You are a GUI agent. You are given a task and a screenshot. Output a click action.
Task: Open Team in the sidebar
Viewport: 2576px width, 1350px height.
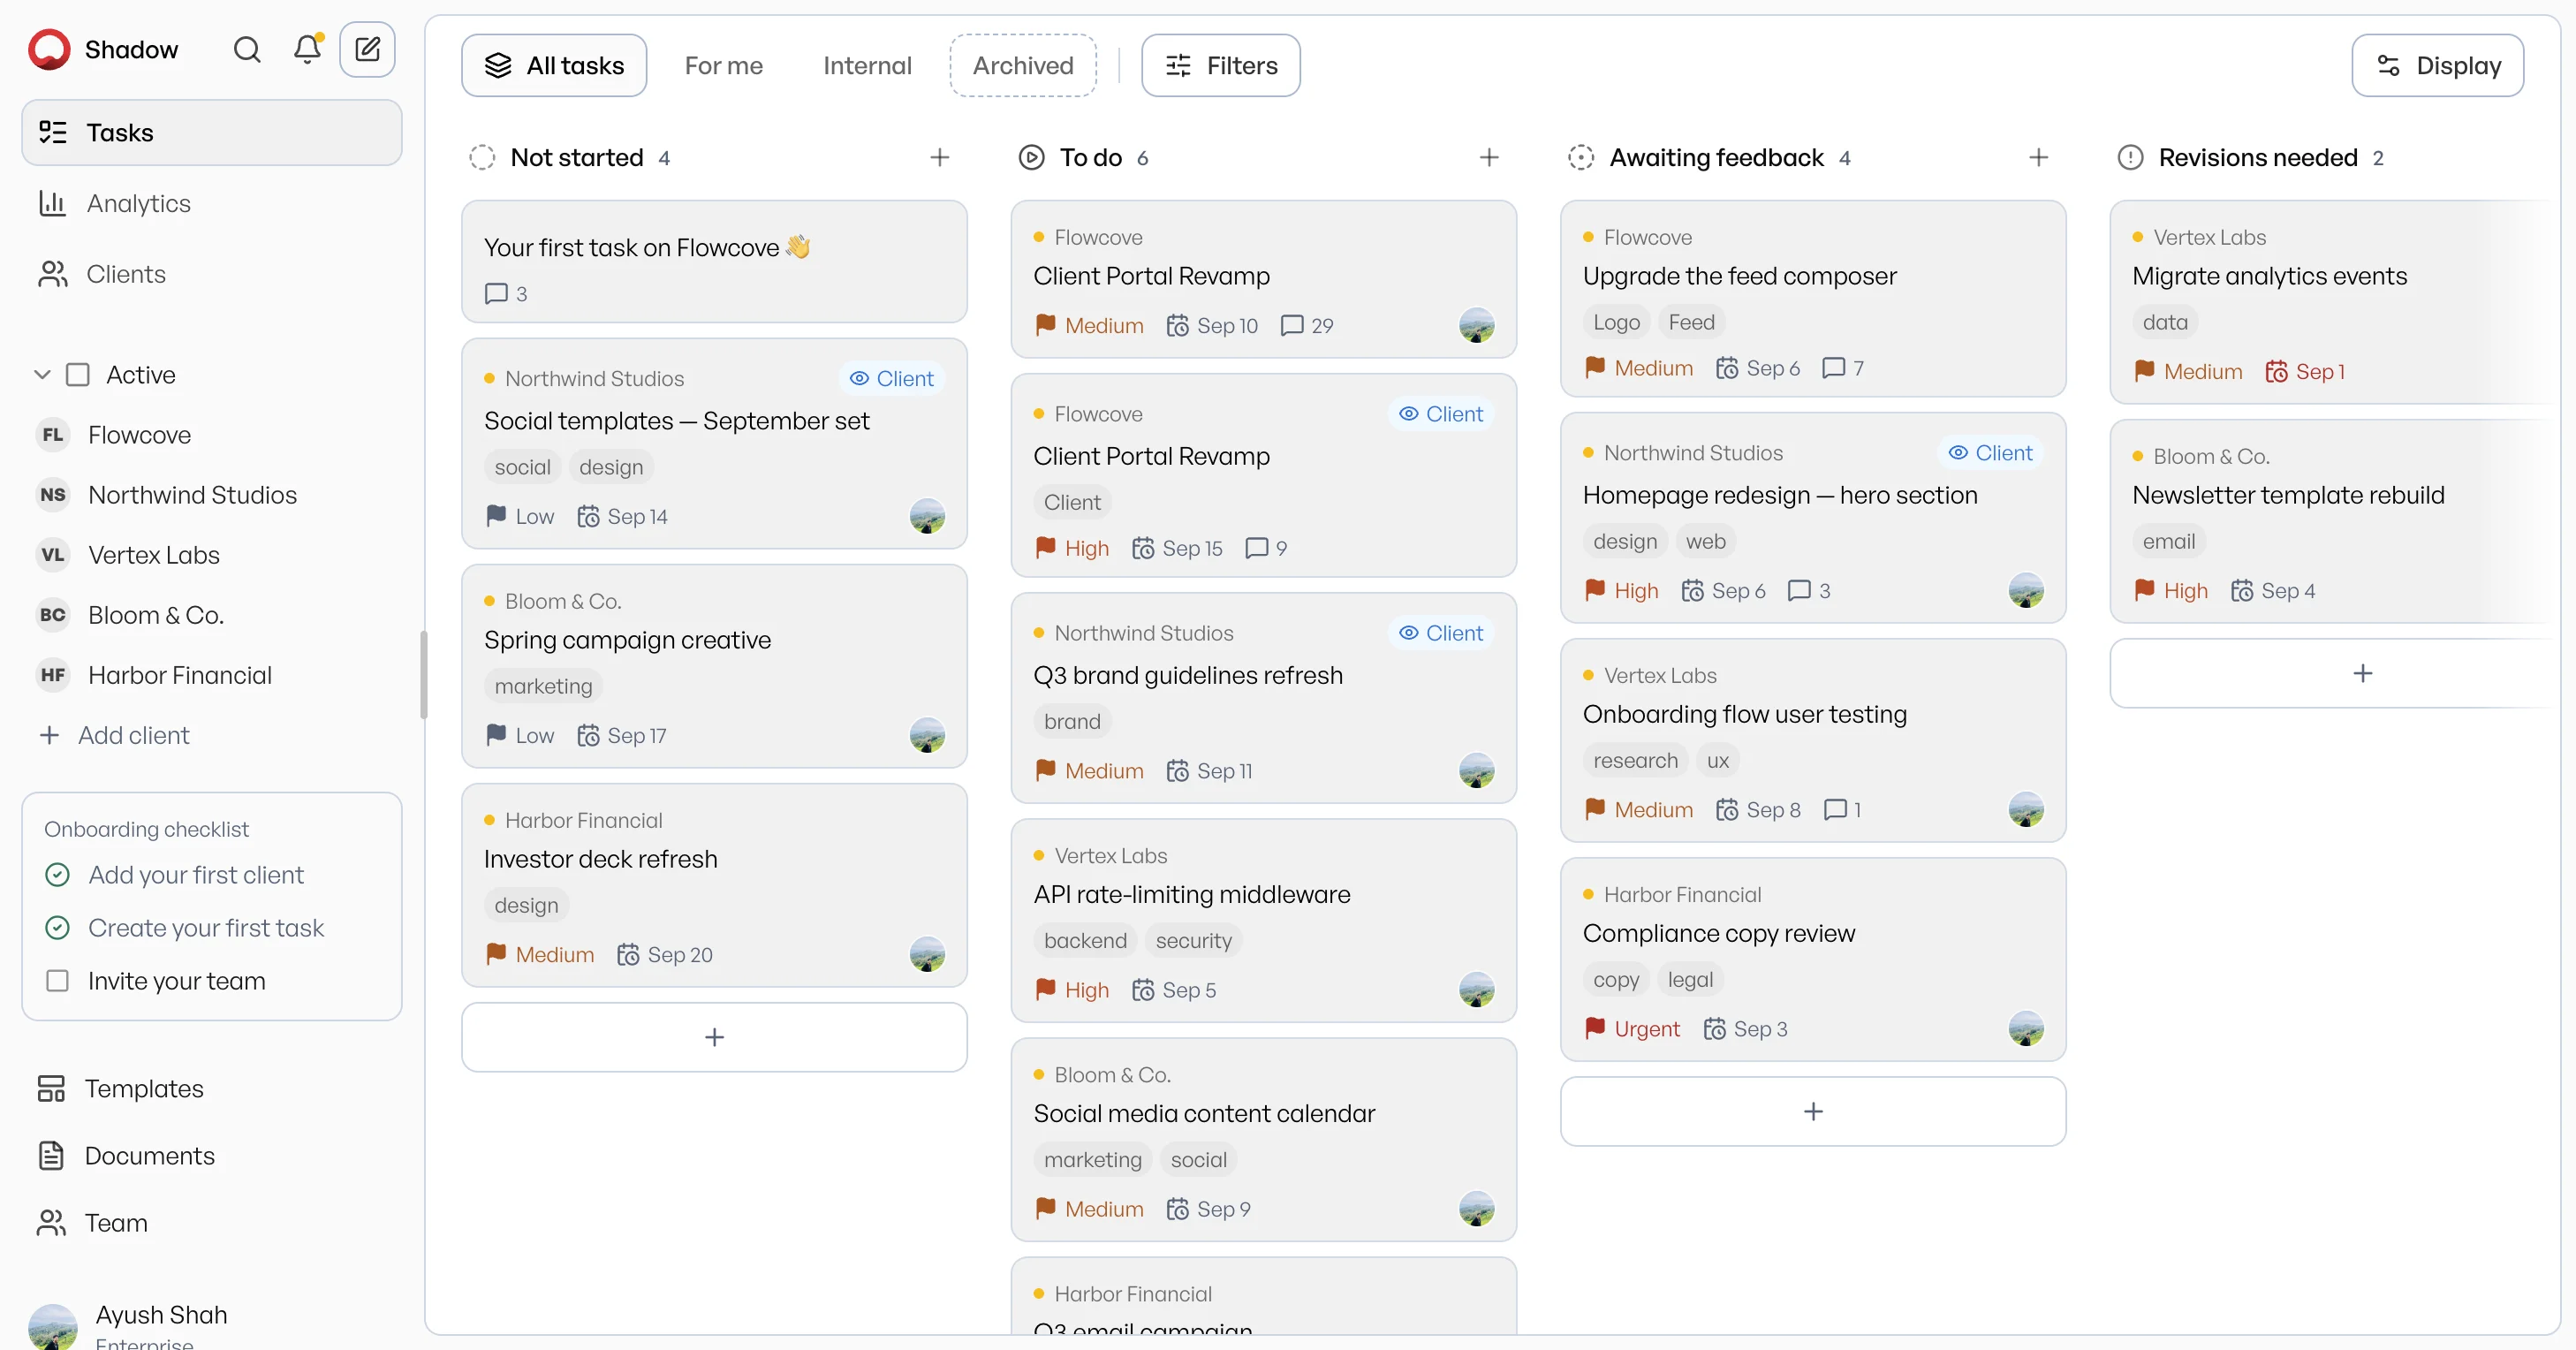(212, 1222)
